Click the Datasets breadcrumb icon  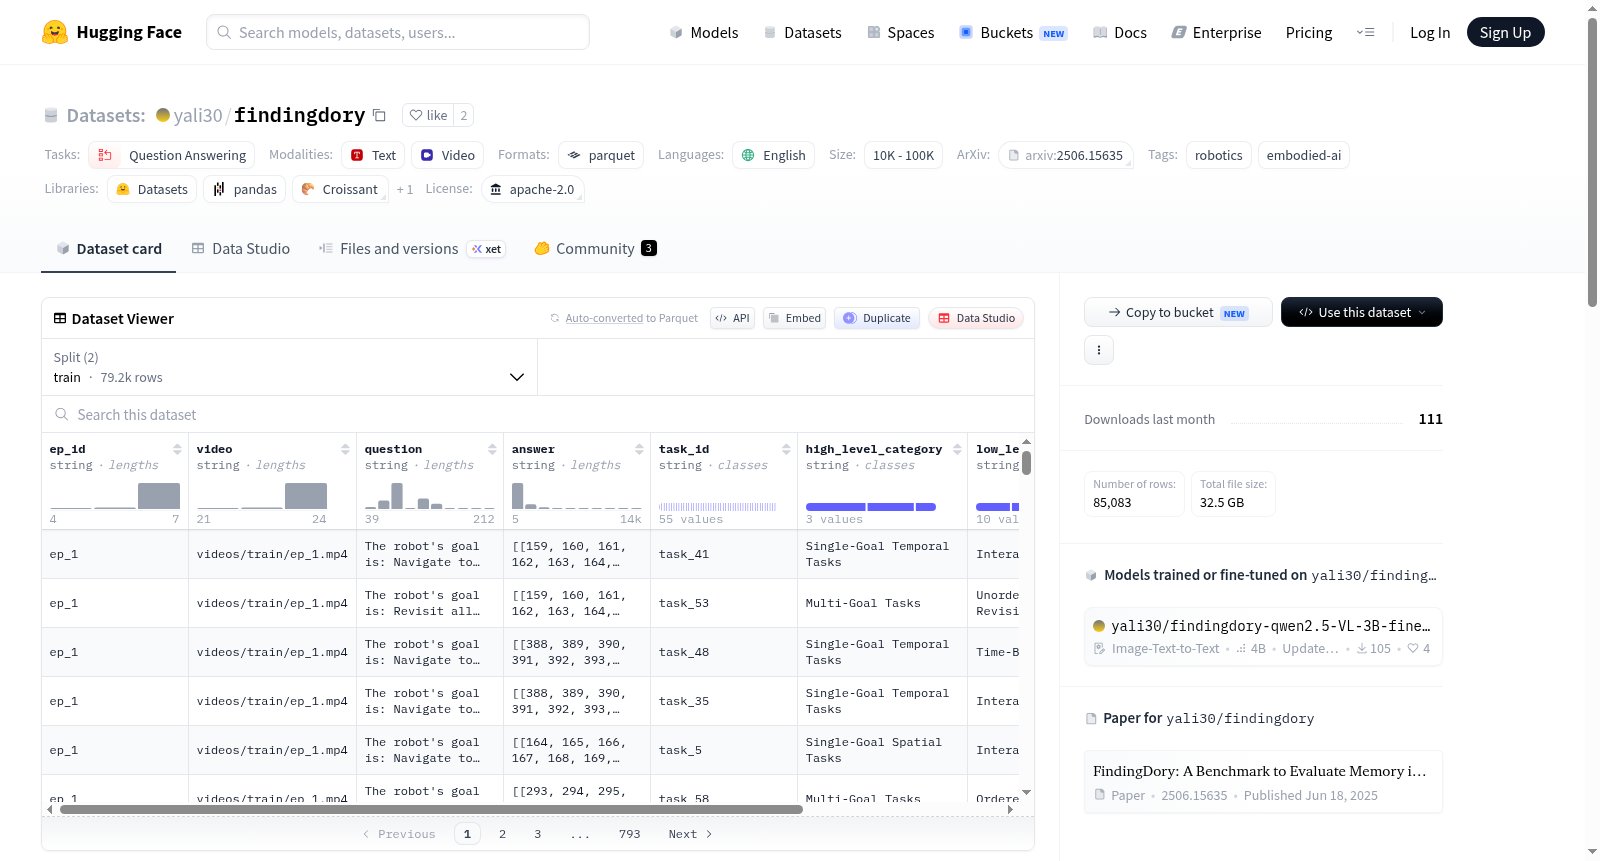[51, 115]
